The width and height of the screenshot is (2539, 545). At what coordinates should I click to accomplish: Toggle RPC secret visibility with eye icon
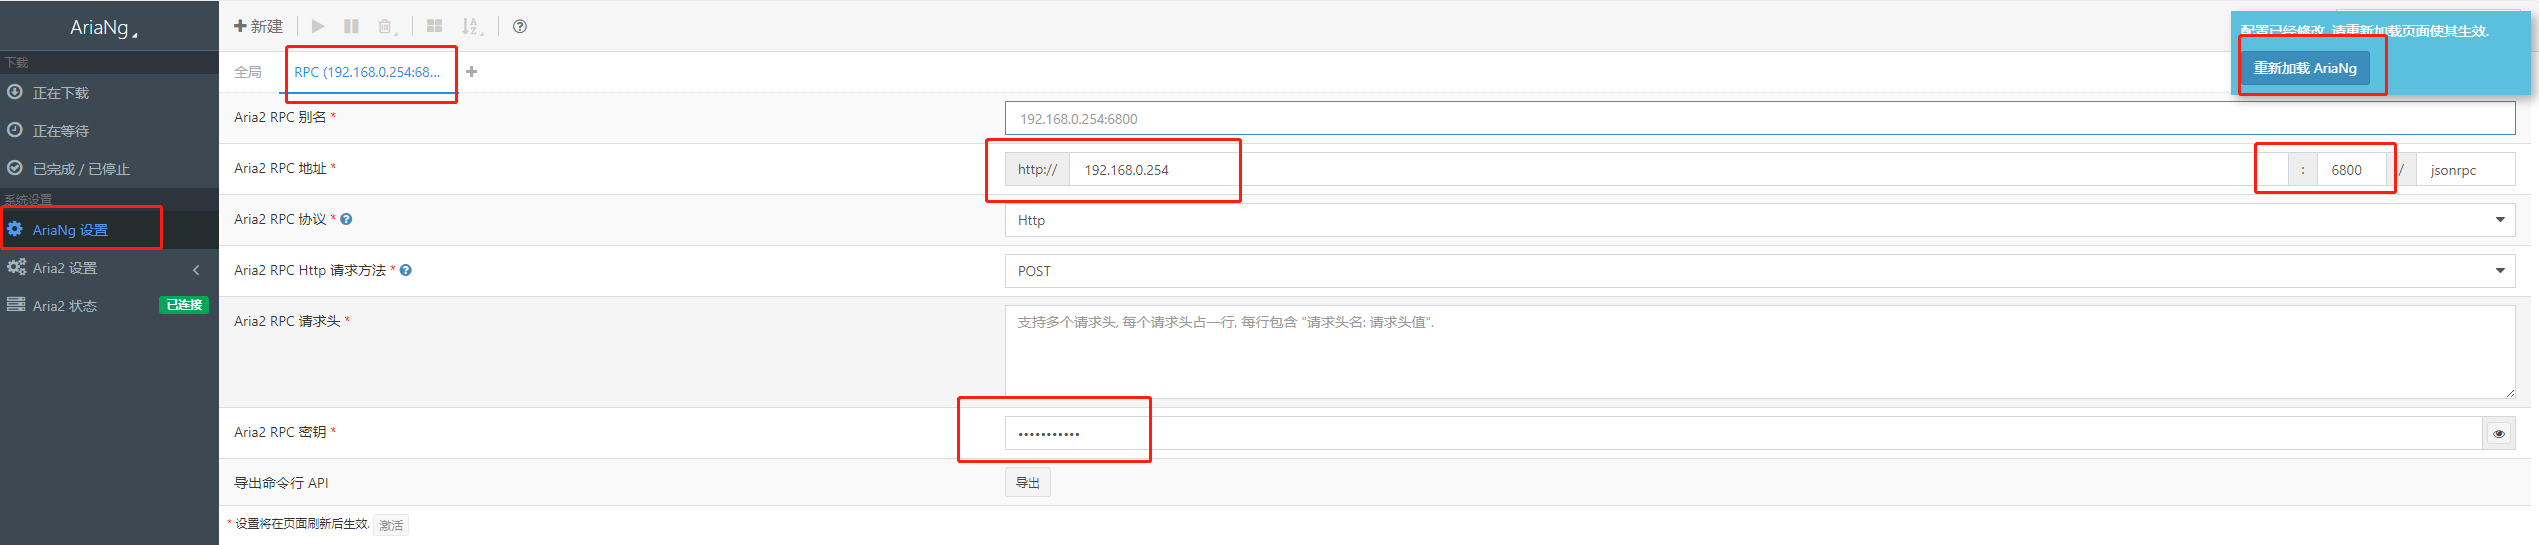[x=2498, y=433]
